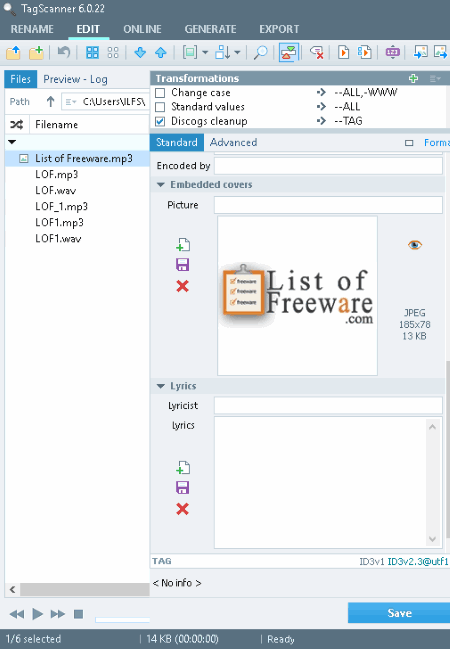
Task: Open path history dropdown
Action: tap(71, 101)
